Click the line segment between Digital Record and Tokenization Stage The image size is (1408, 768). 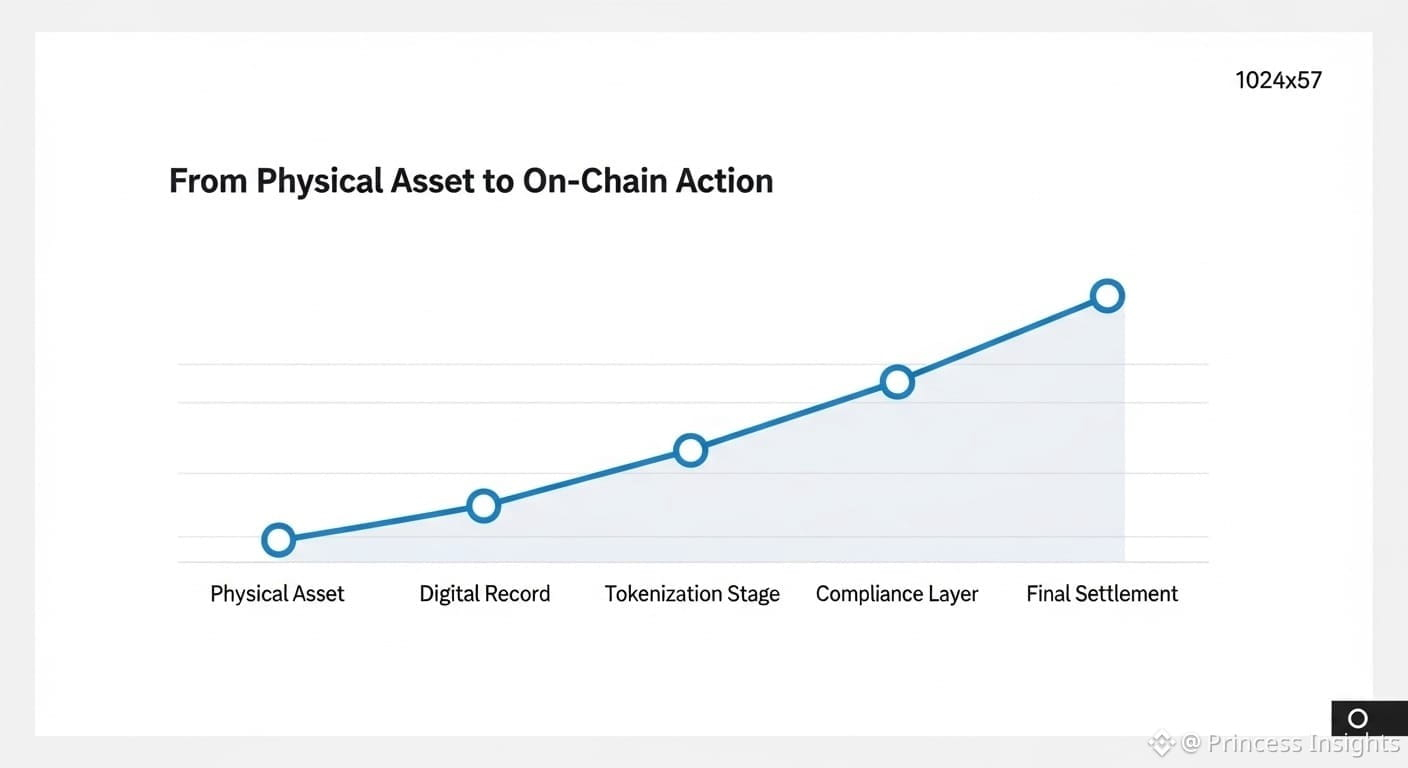pos(586,478)
